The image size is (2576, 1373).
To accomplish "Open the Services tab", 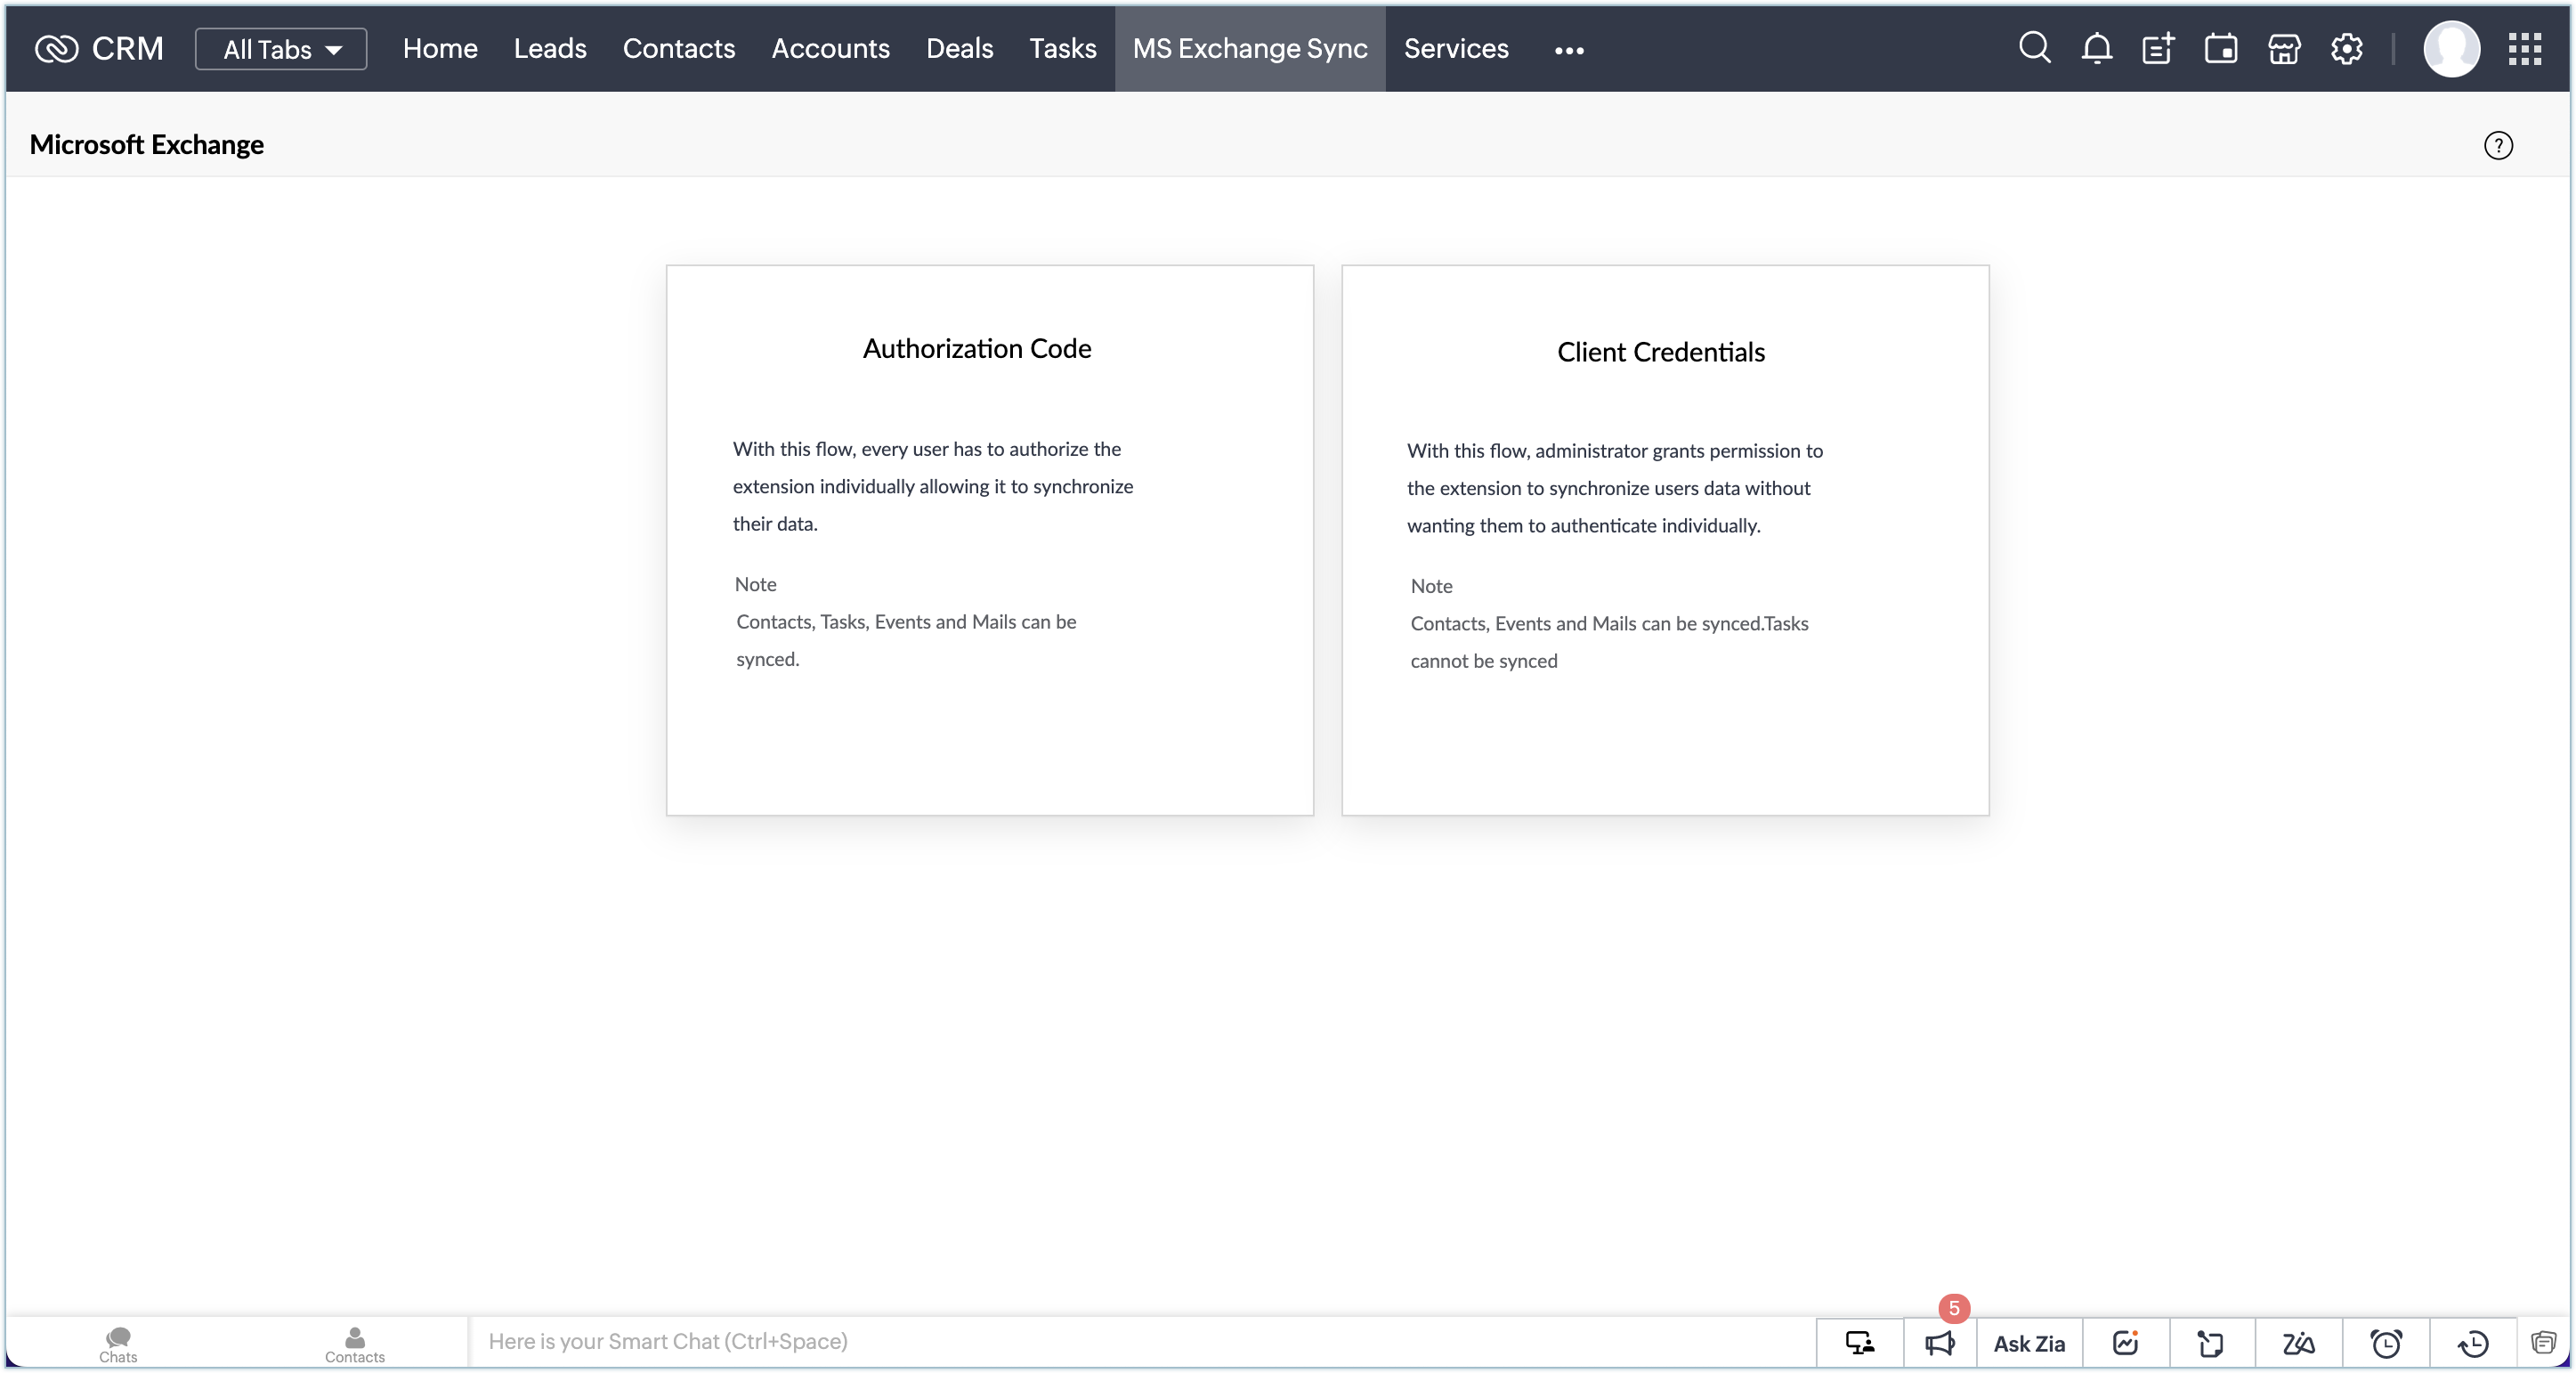I will point(1455,48).
